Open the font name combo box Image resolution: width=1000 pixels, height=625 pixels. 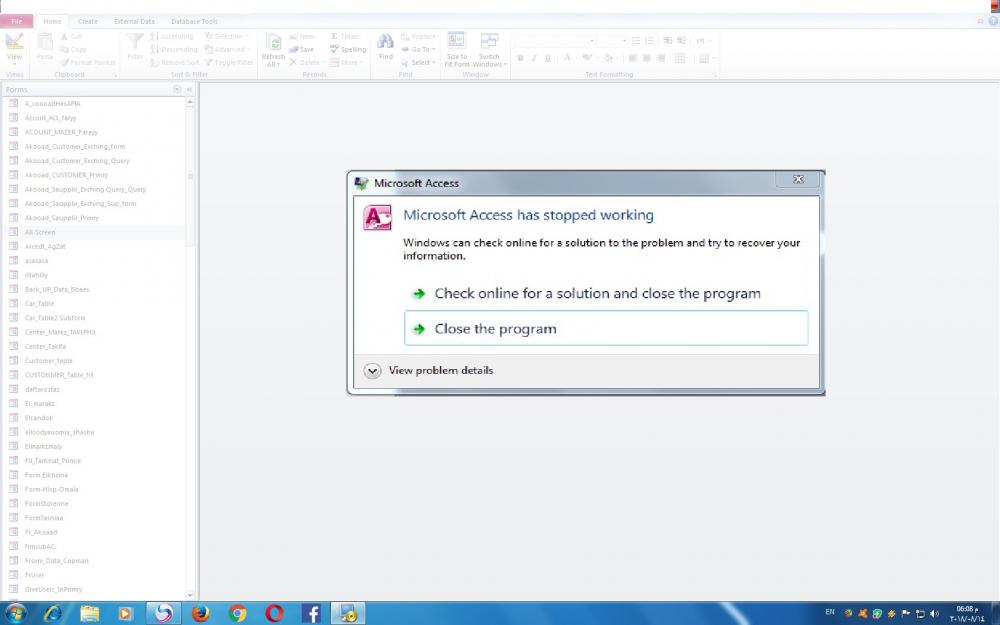555,41
